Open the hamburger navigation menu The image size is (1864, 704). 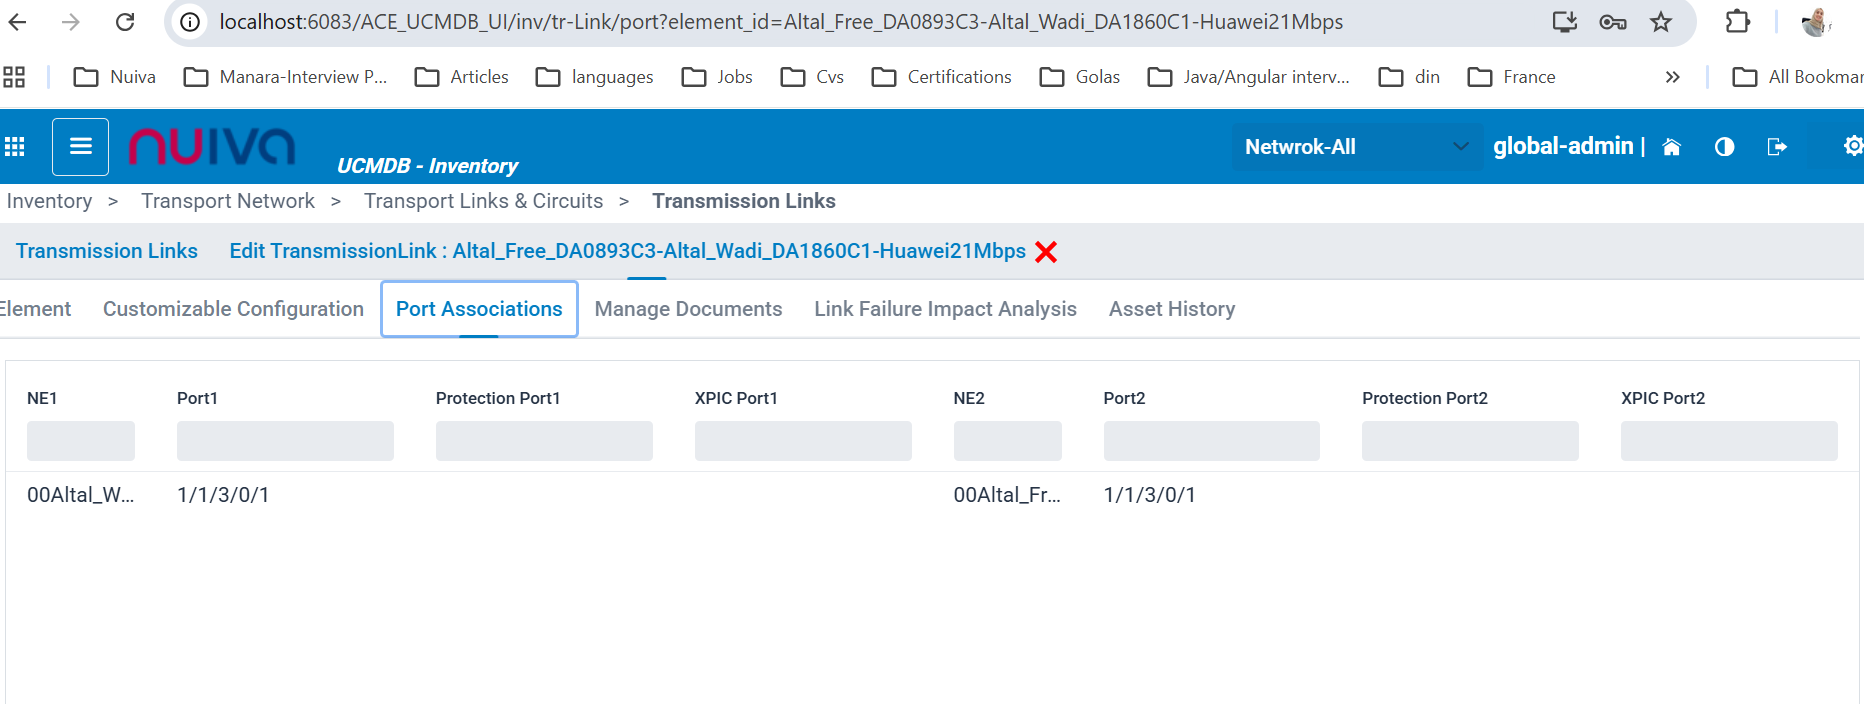[80, 147]
